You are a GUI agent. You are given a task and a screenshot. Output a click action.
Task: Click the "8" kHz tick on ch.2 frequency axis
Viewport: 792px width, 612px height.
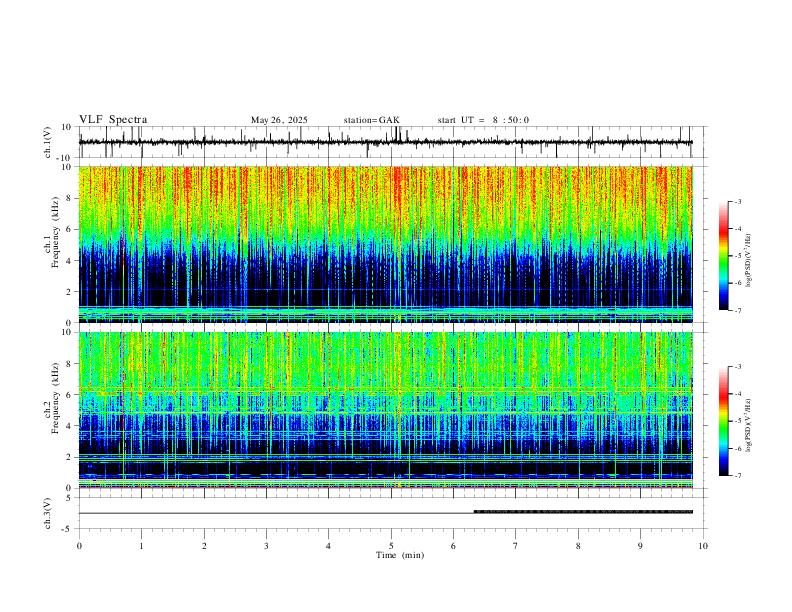(69, 364)
